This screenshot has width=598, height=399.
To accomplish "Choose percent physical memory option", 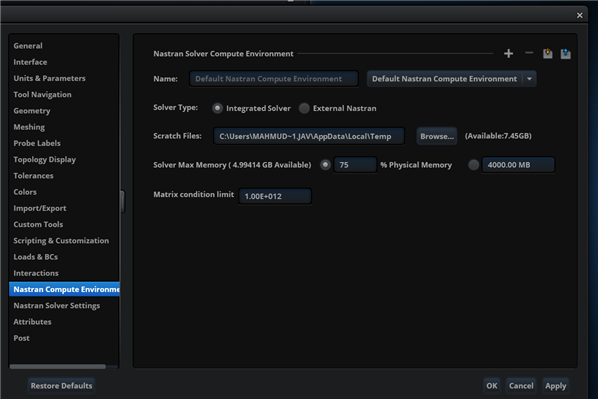I will tap(325, 165).
